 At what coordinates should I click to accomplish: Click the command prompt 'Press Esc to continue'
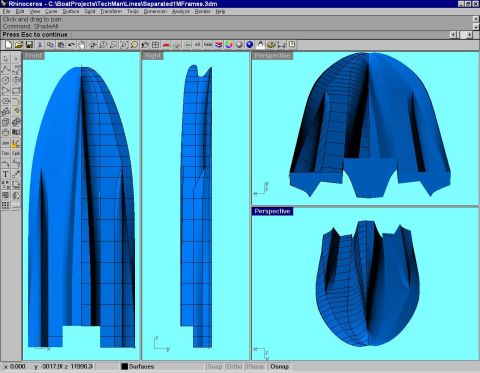[35, 35]
